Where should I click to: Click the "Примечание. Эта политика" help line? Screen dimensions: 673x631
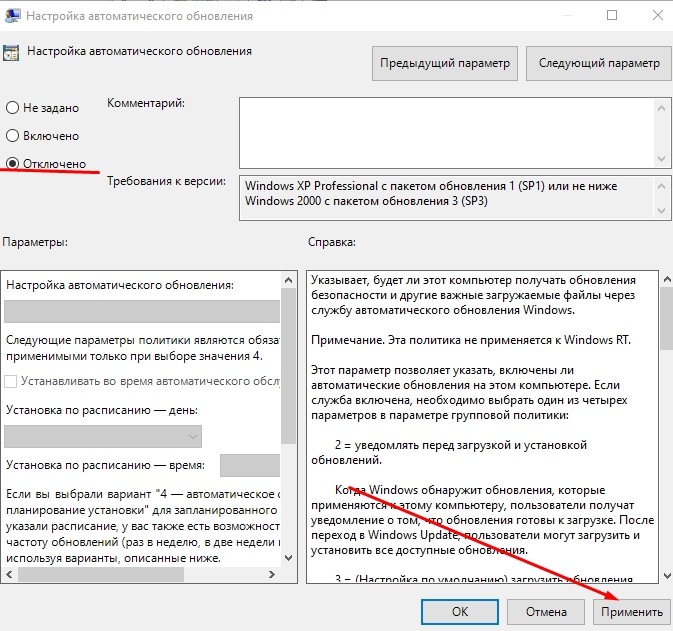(x=471, y=340)
